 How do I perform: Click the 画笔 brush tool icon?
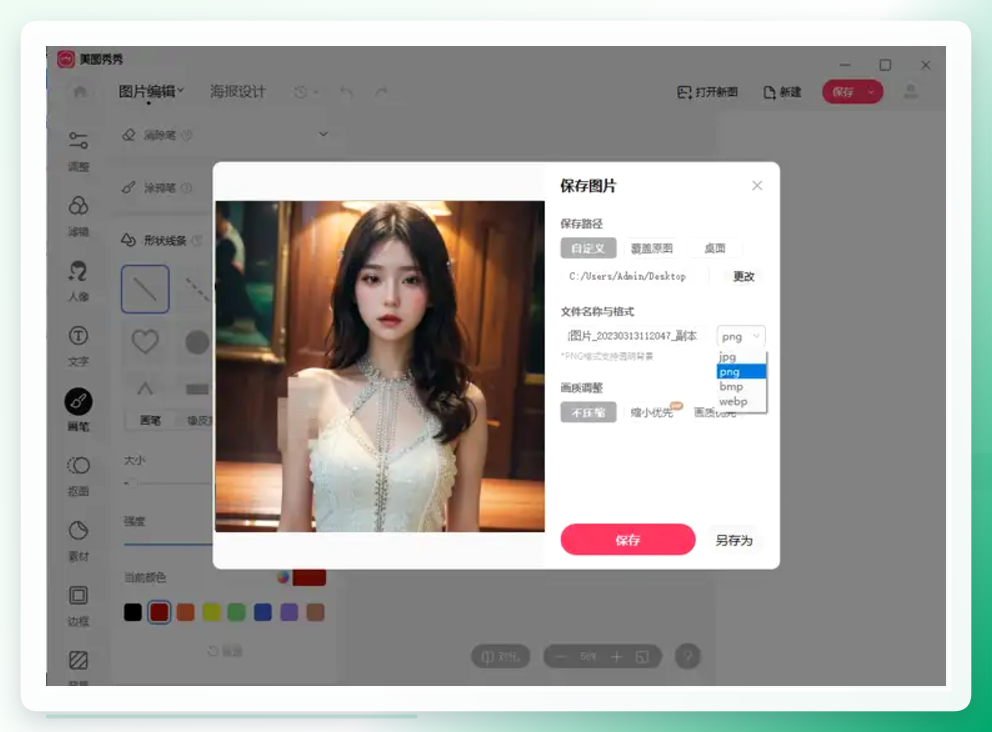point(78,401)
